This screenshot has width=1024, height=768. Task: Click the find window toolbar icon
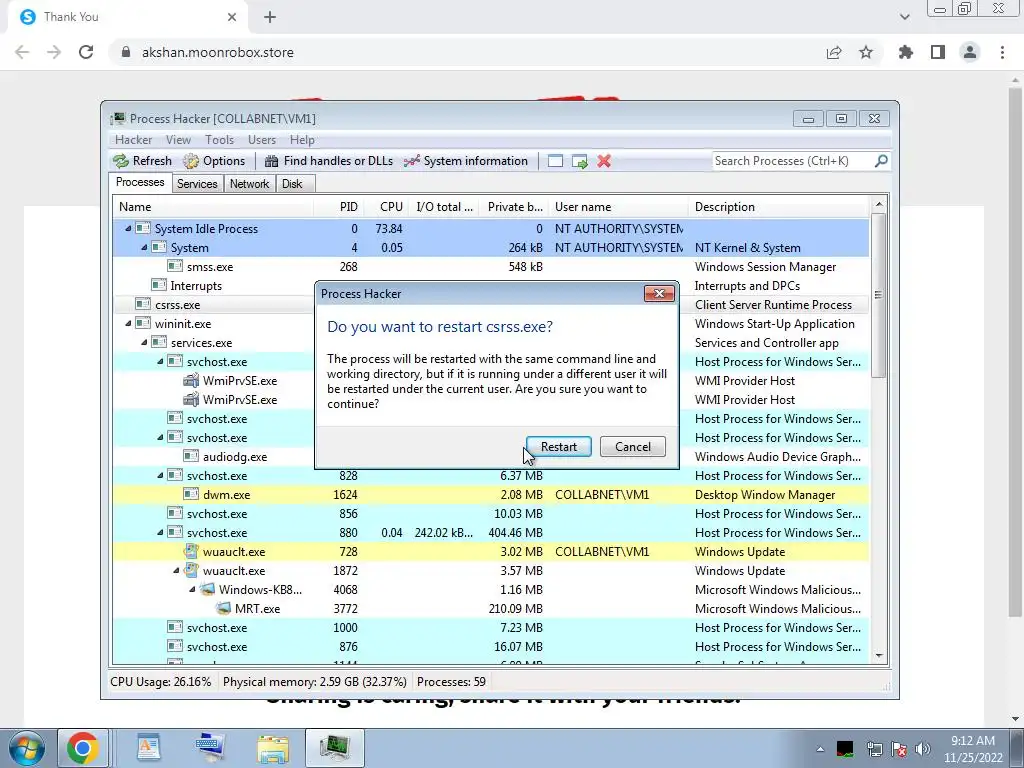pyautogui.click(x=555, y=161)
